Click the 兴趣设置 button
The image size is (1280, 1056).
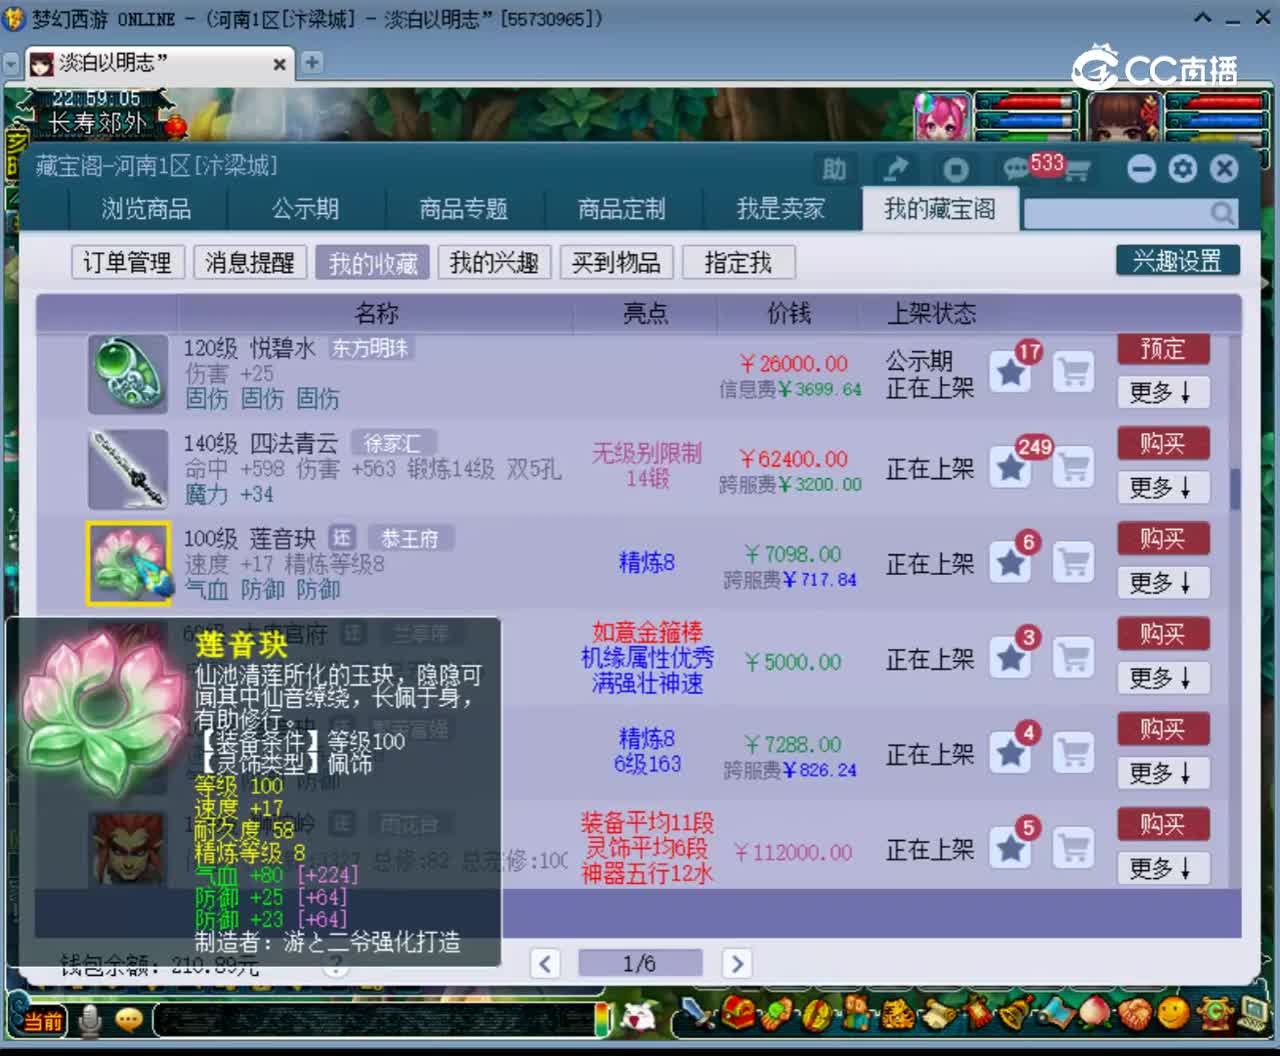pyautogui.click(x=1177, y=261)
